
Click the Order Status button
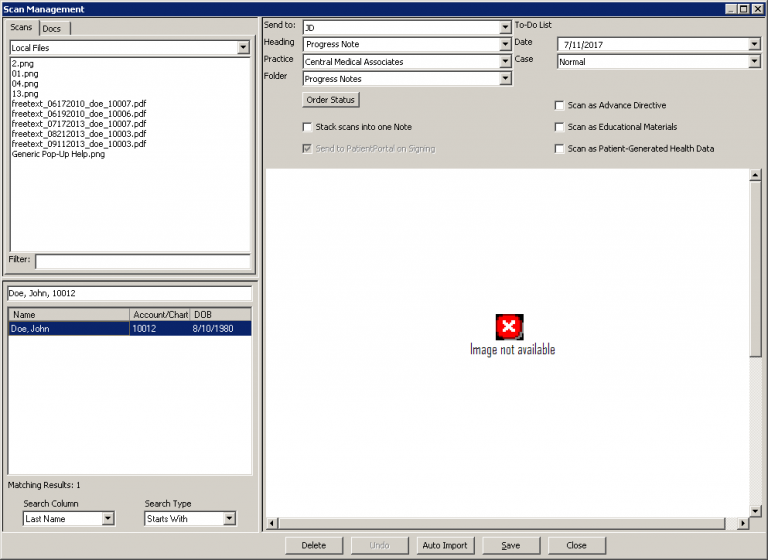tap(330, 100)
